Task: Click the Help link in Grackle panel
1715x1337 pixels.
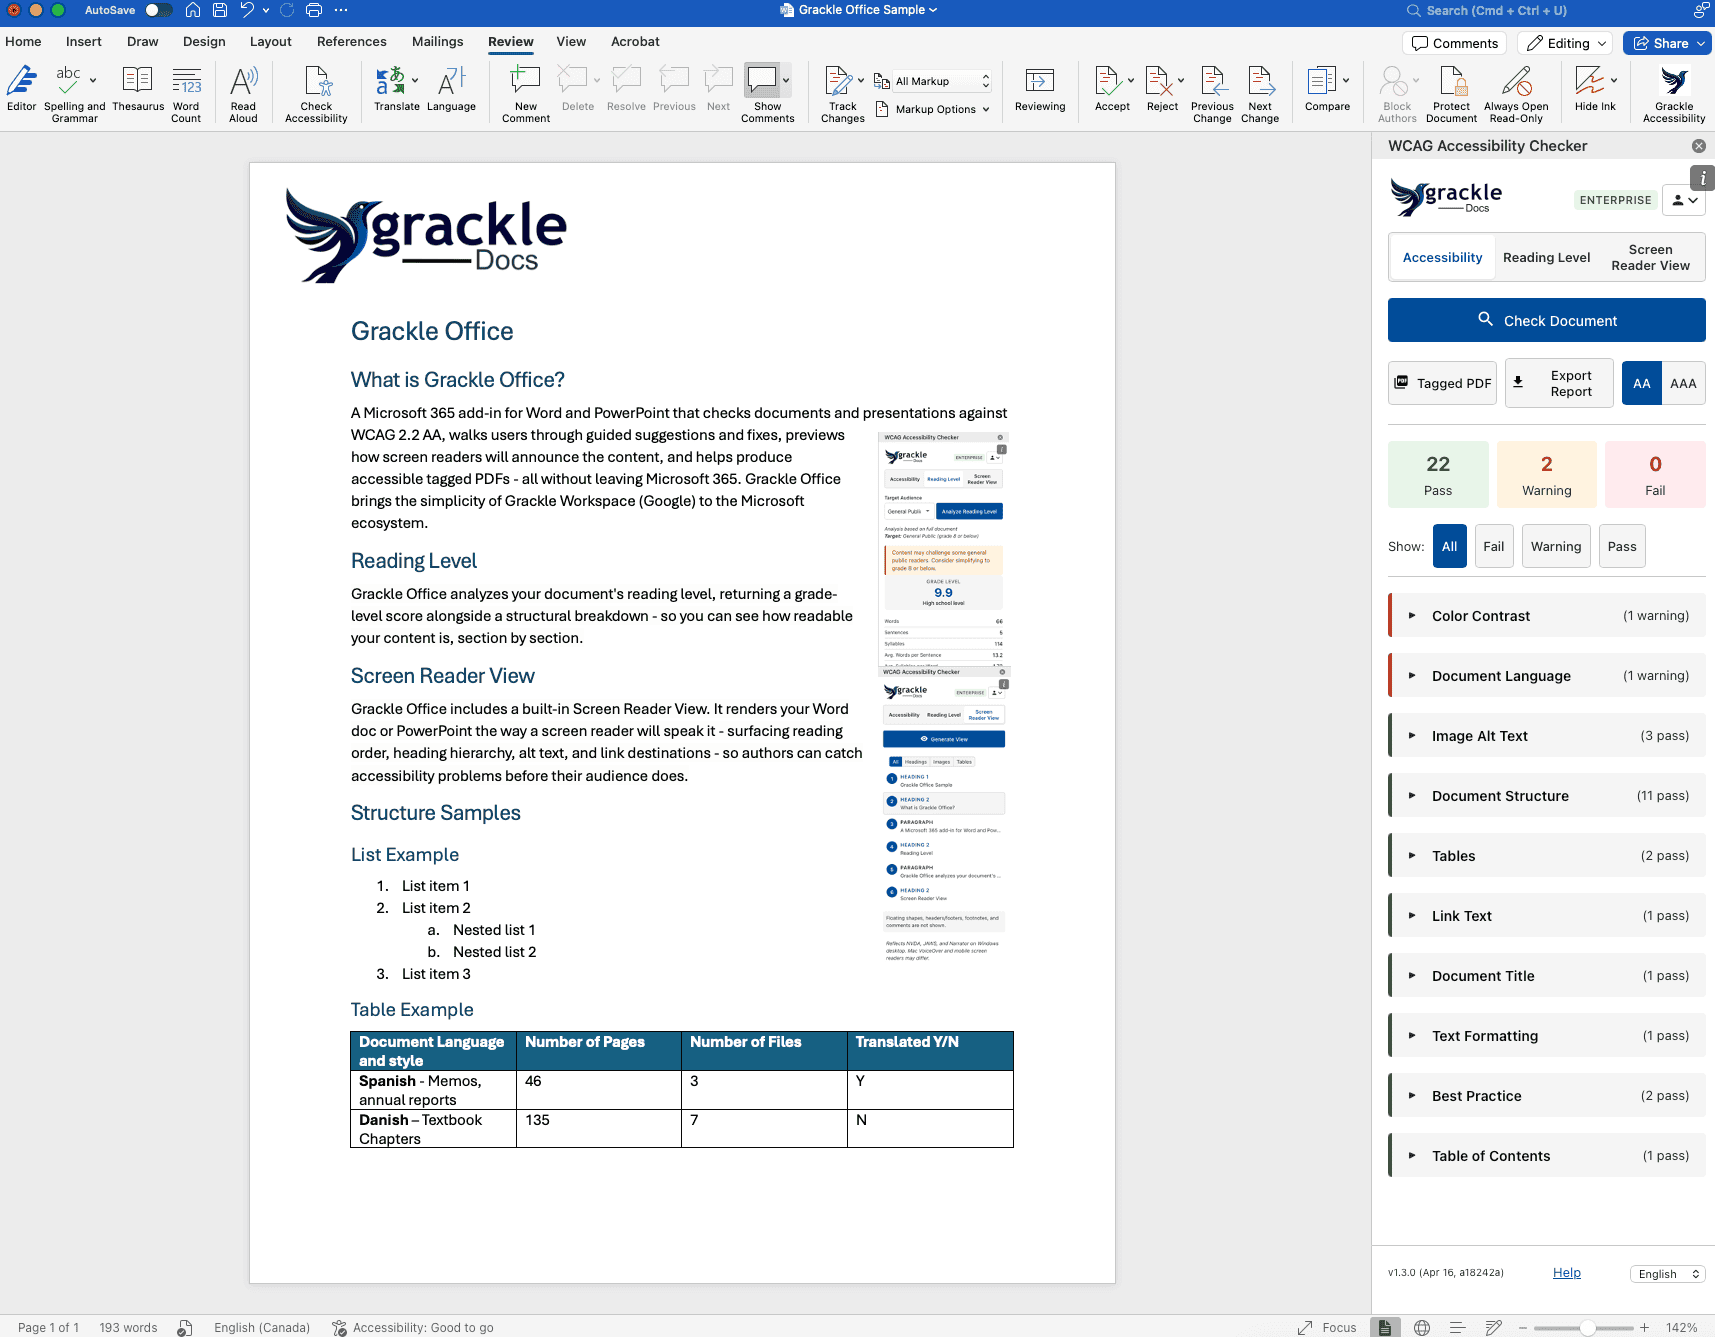Action: 1566,1273
